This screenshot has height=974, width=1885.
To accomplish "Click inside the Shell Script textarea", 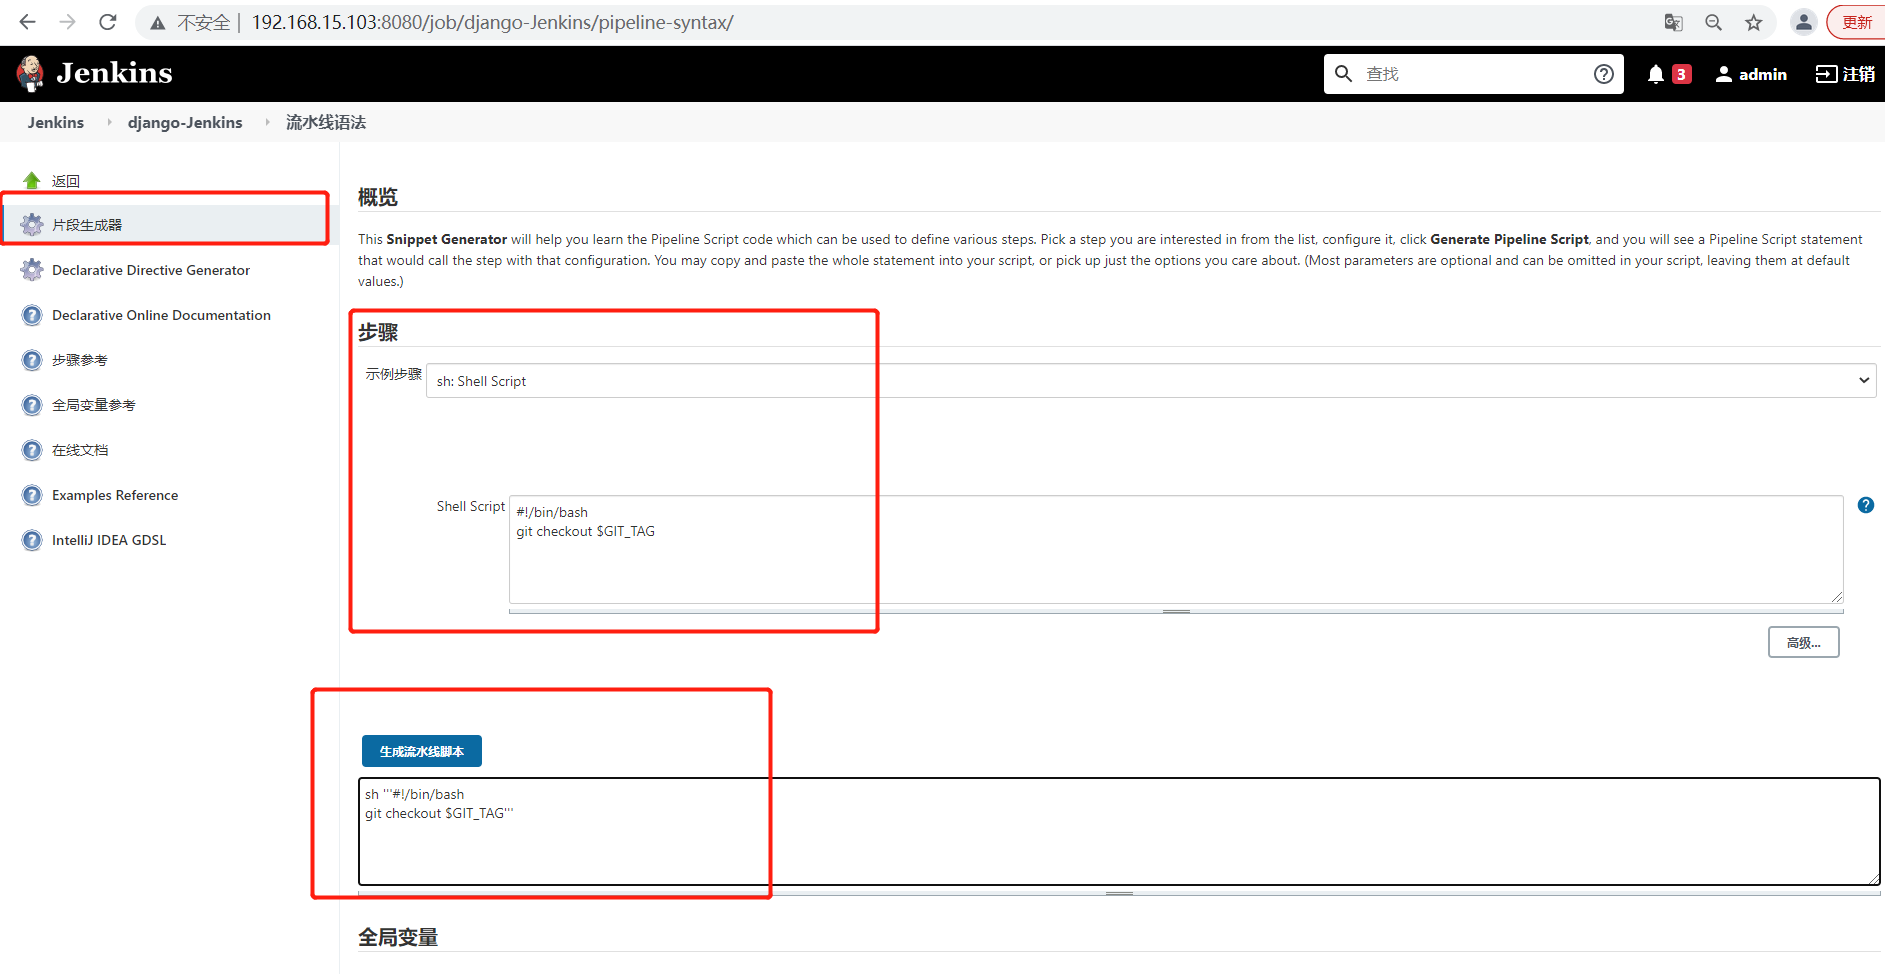I will [x=1176, y=549].
